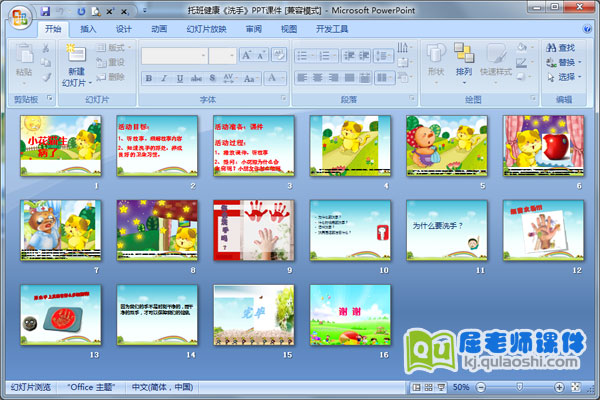The image size is (600, 400).
Task: Click the Office button in top-left corner
Action: pyautogui.click(x=18, y=16)
